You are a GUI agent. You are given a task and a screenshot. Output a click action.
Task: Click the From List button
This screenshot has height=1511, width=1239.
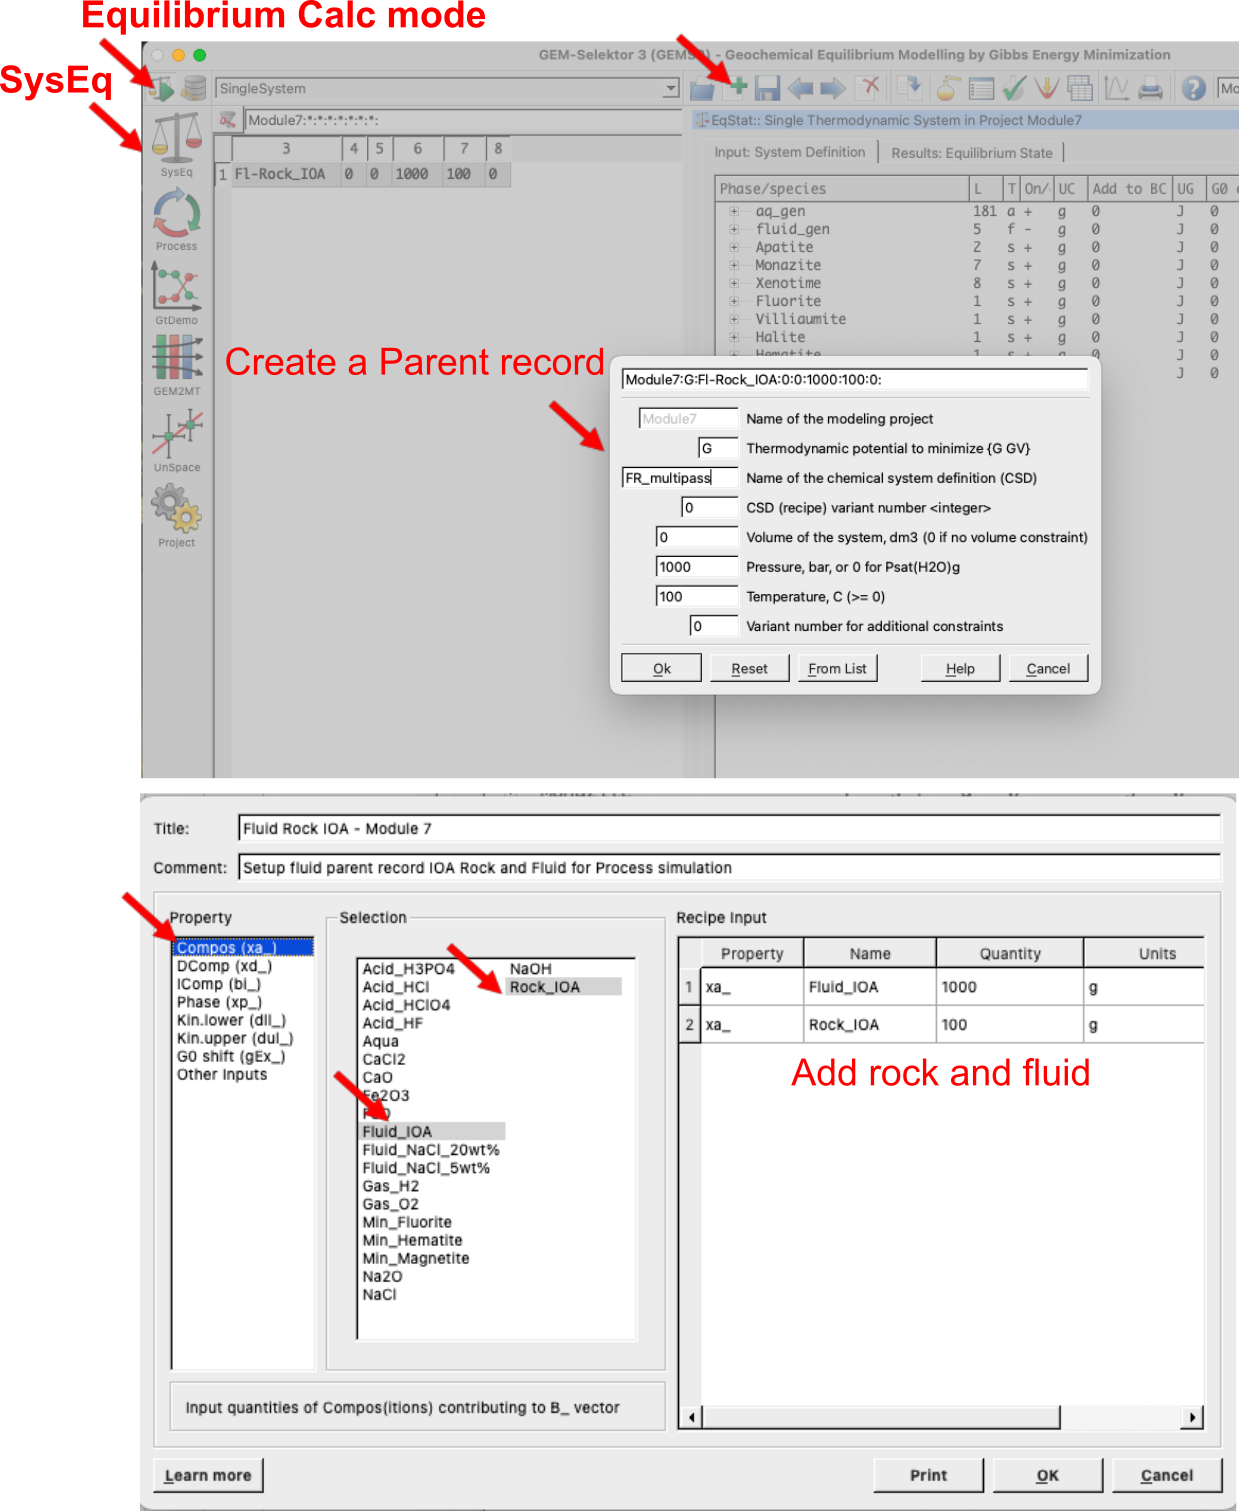pyautogui.click(x=838, y=668)
